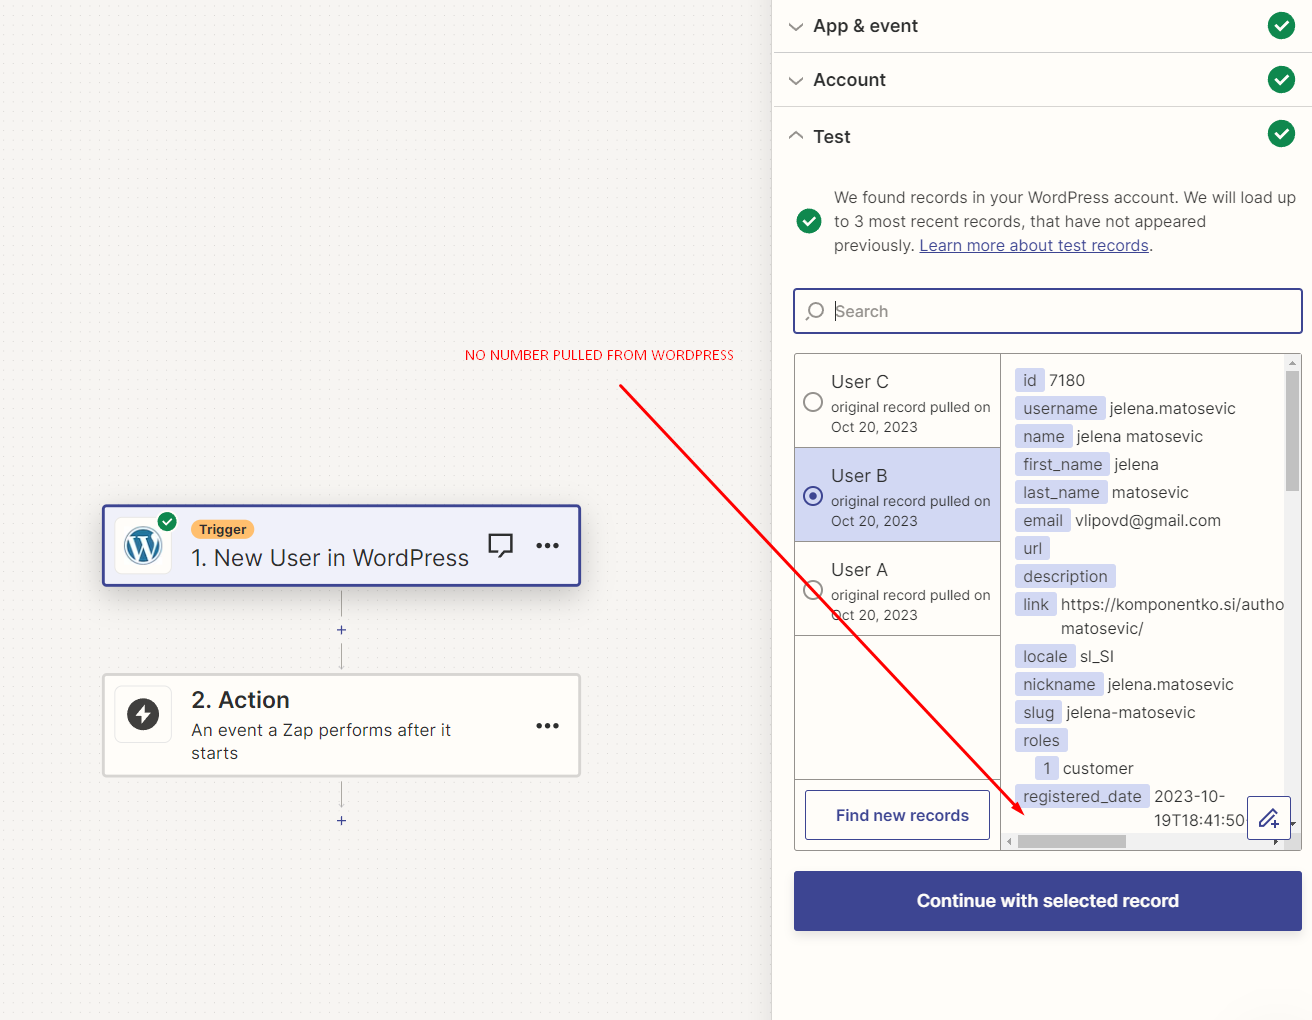Select the 2. Action step card
Viewport: 1312px width, 1020px height.
pyautogui.click(x=341, y=725)
